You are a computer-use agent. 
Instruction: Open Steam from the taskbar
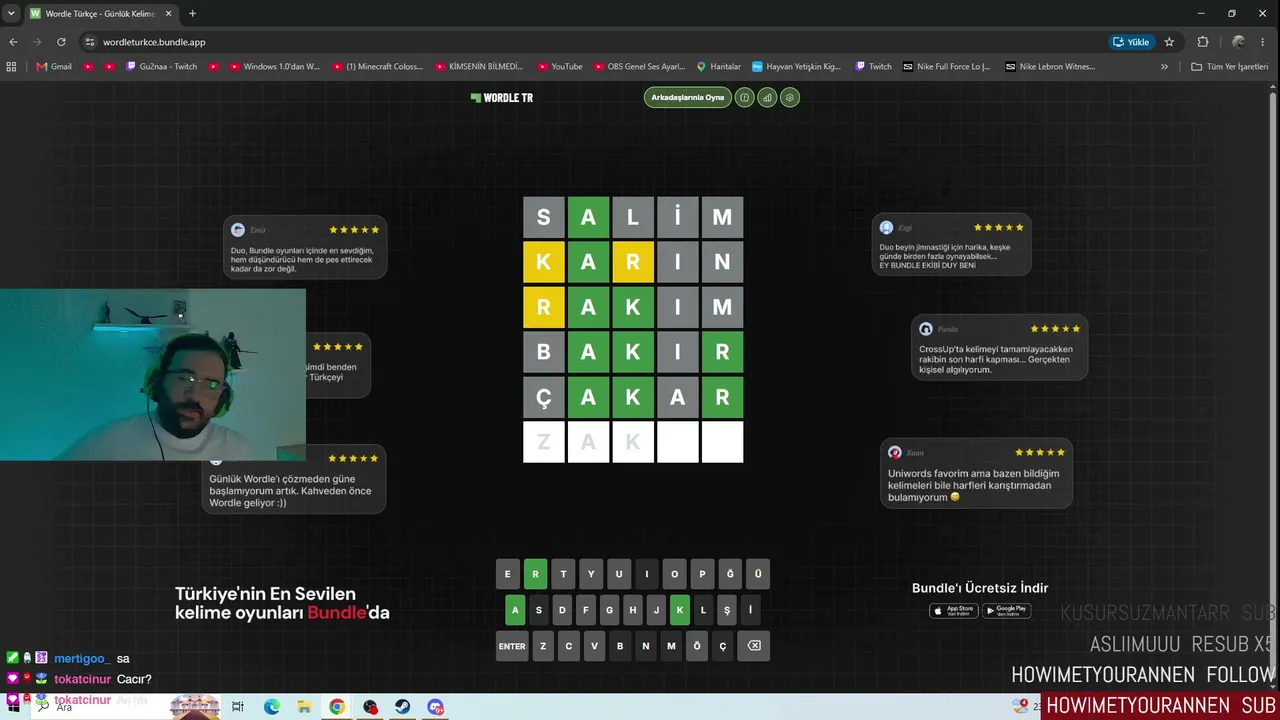(x=403, y=707)
